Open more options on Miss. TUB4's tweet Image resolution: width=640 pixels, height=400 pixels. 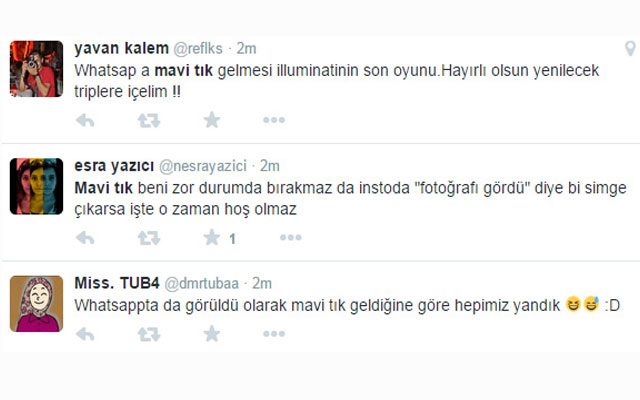(274, 334)
